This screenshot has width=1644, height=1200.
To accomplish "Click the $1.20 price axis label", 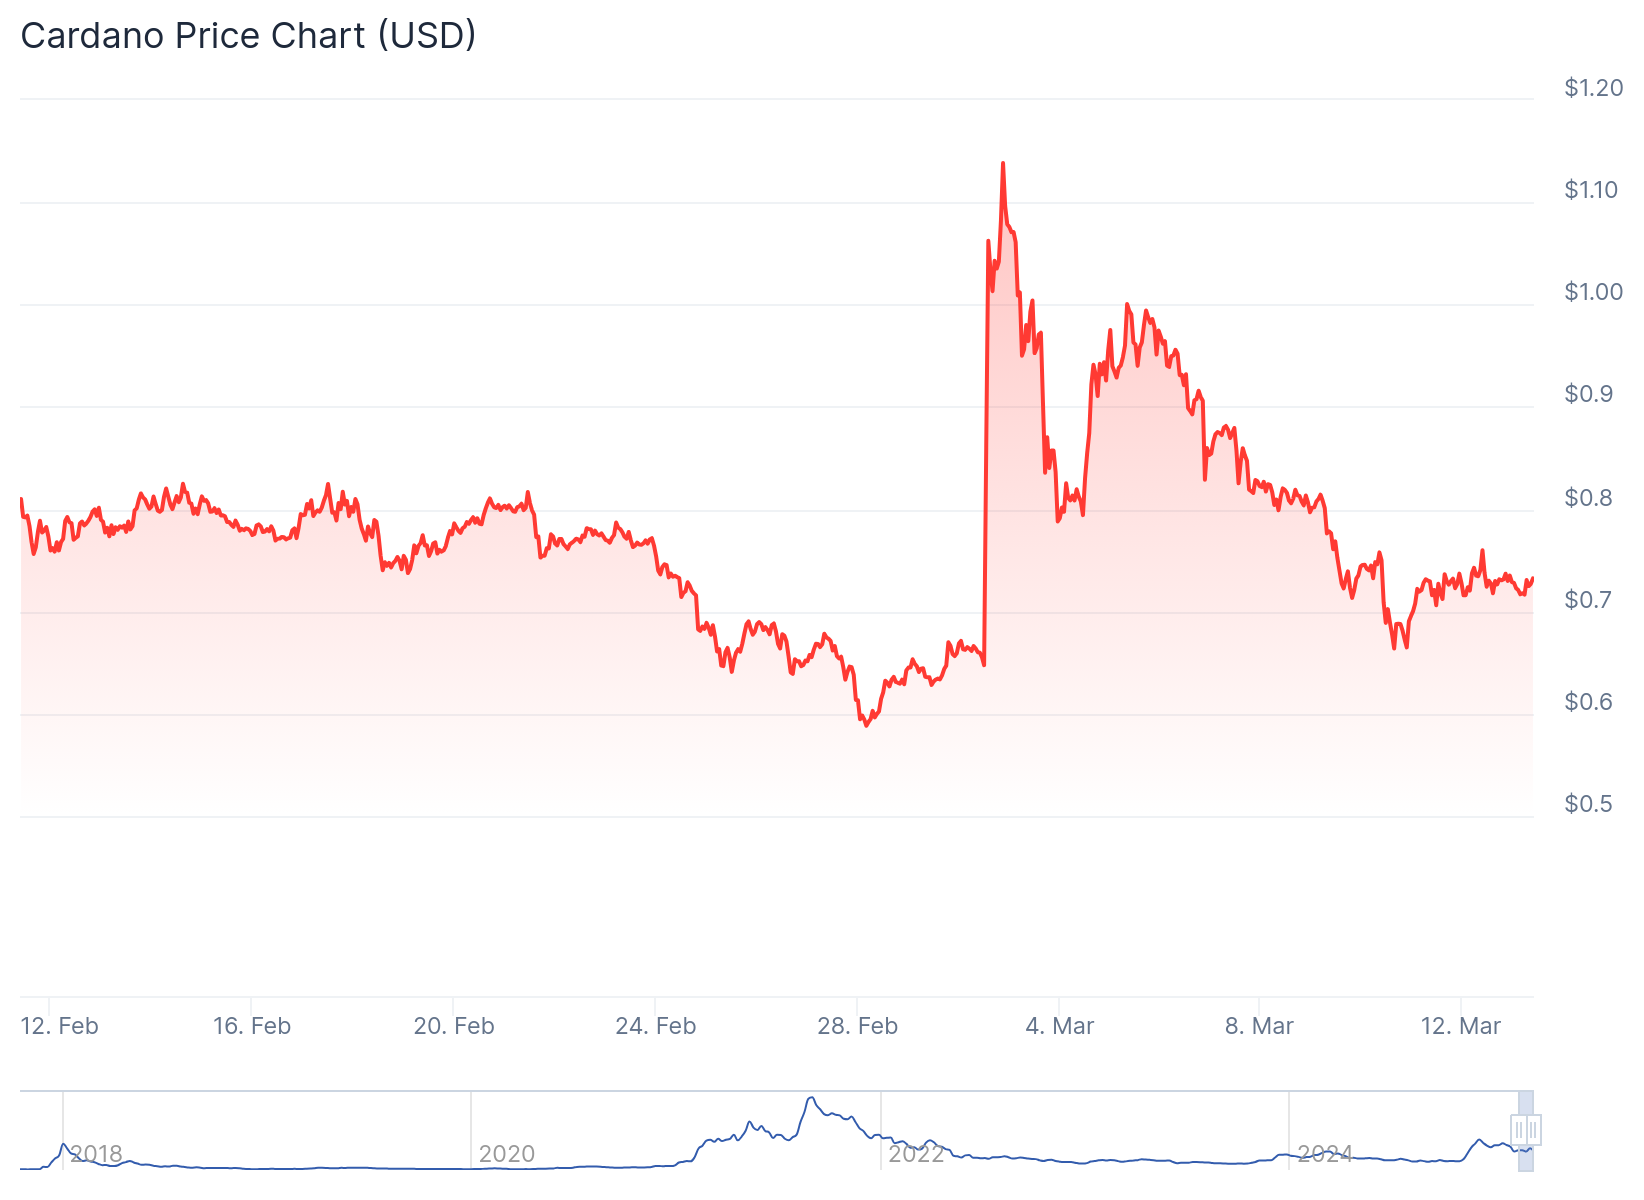I will 1594,88.
